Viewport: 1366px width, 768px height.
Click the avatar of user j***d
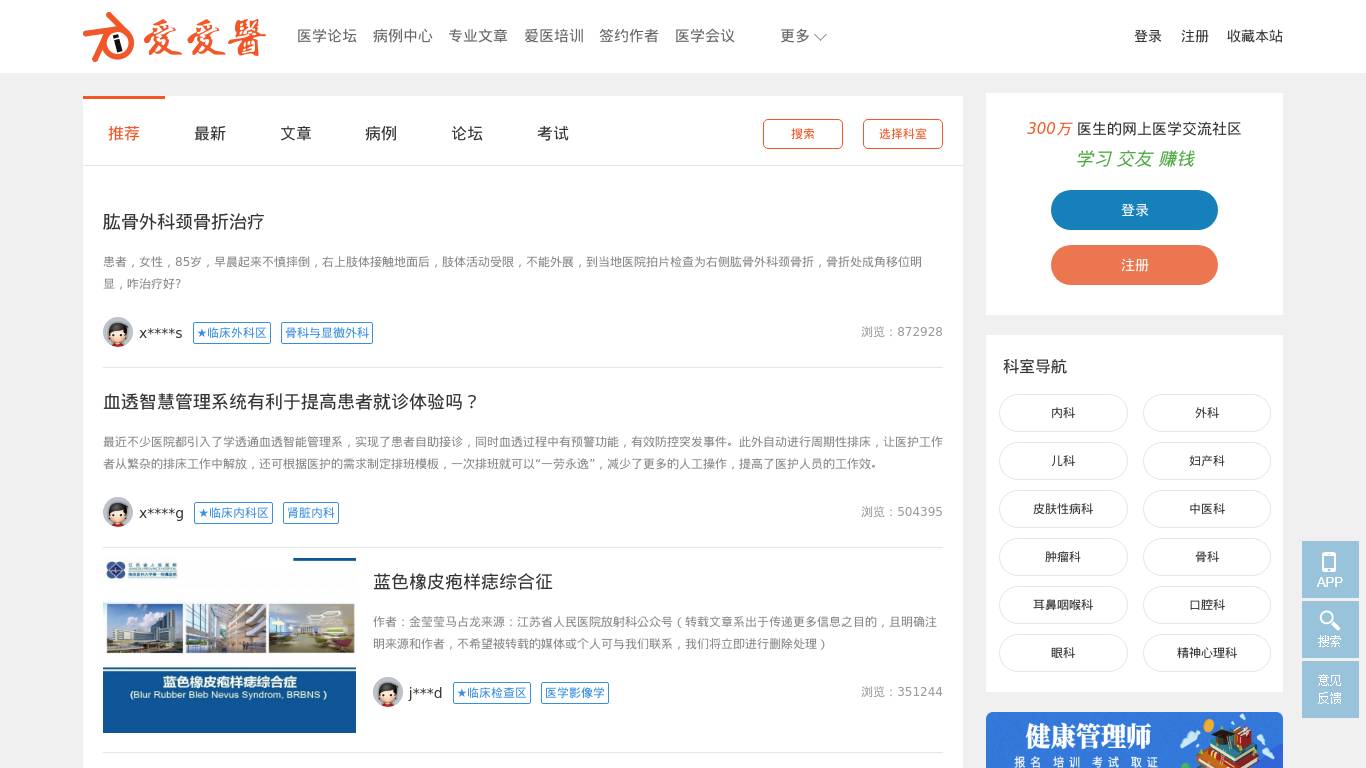tap(388, 692)
